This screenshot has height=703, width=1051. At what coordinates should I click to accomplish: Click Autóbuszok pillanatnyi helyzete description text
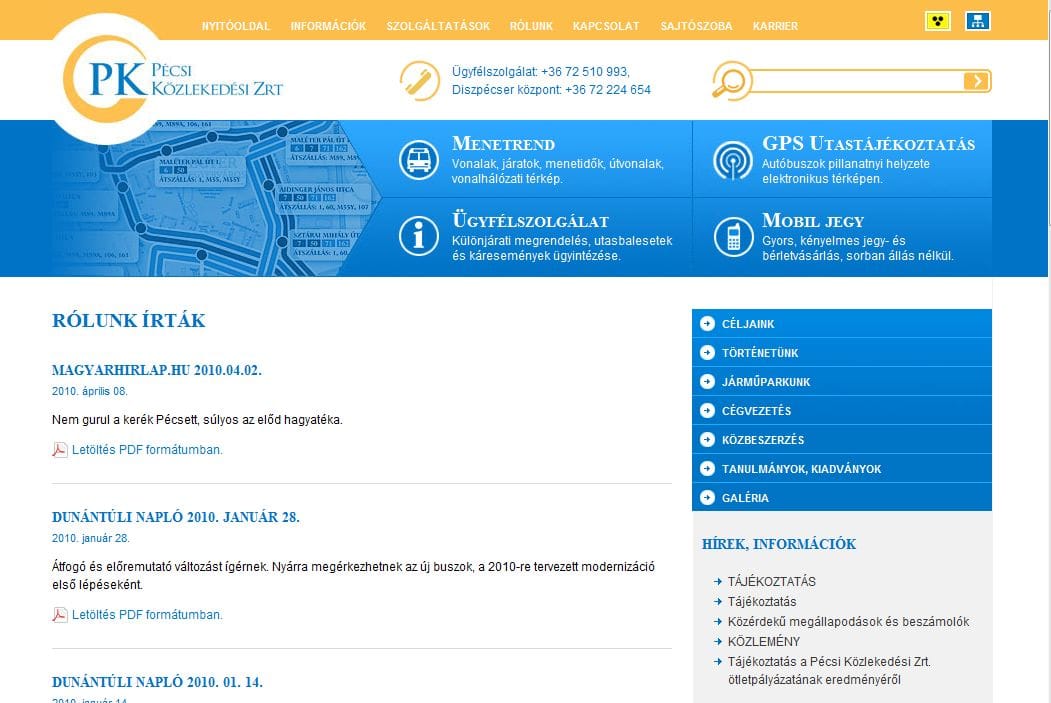tap(846, 172)
